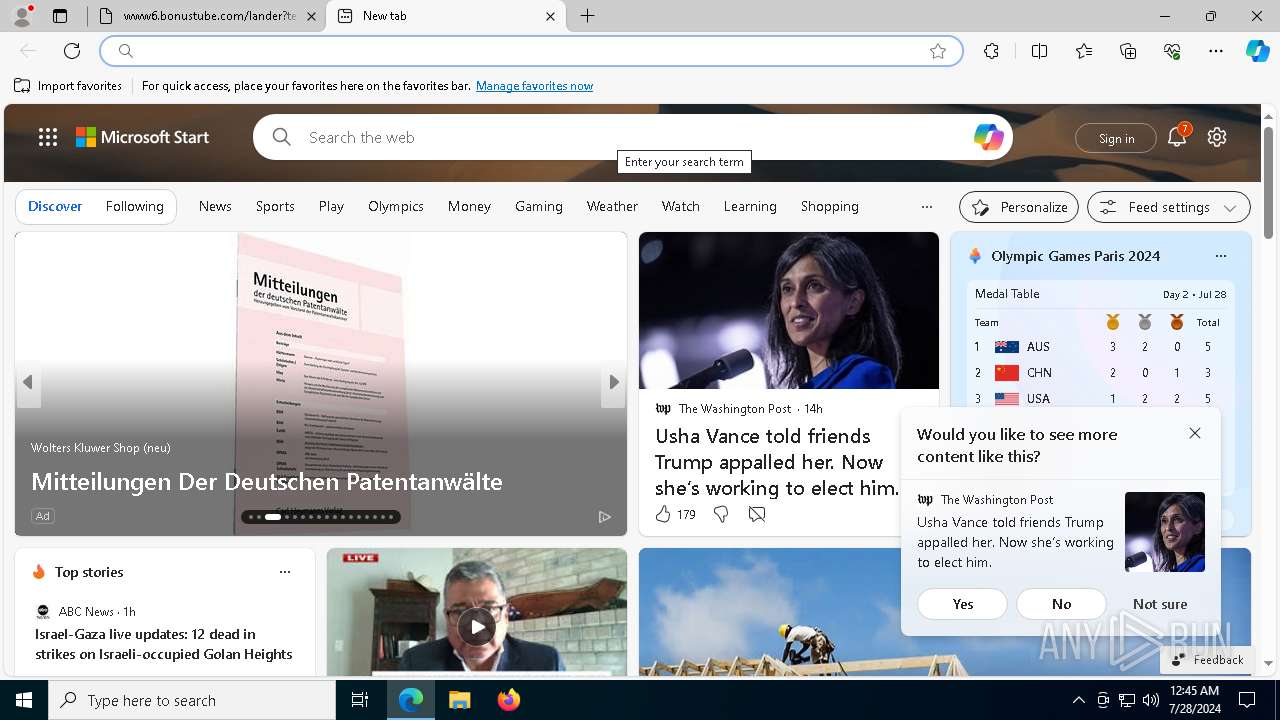Open Copilot icon in web search box

988,137
